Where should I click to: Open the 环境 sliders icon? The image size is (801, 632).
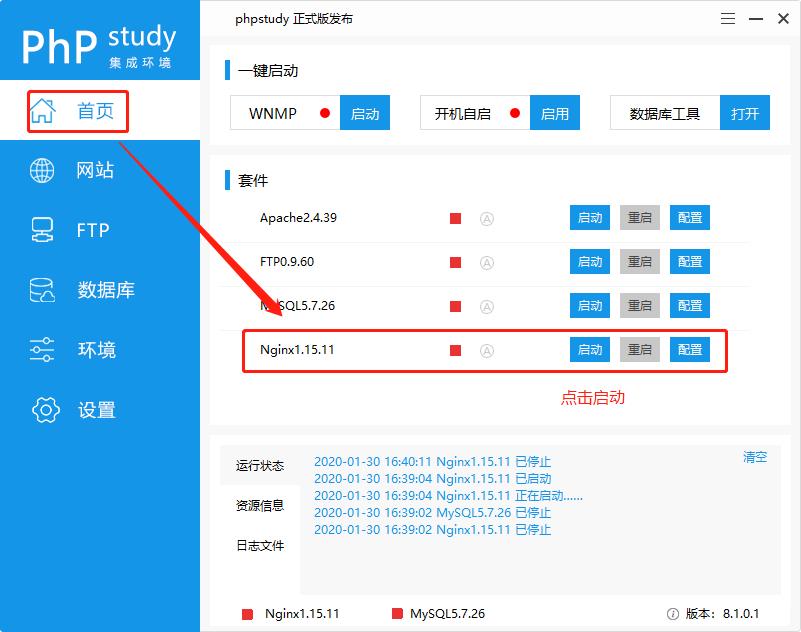(x=42, y=350)
